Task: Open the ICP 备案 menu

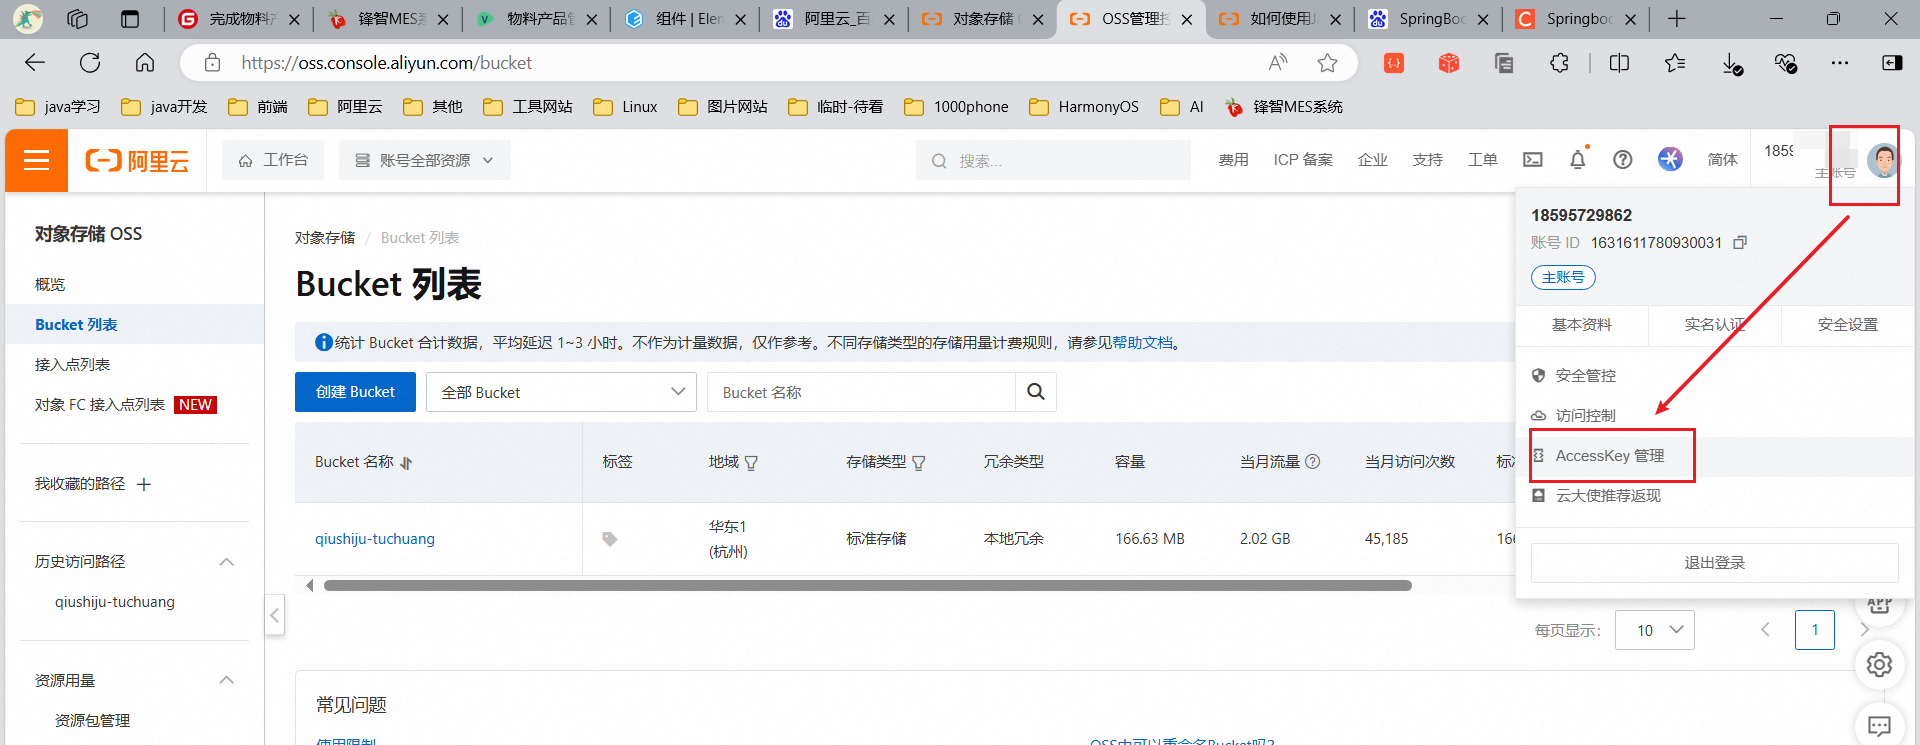Action: point(1303,160)
